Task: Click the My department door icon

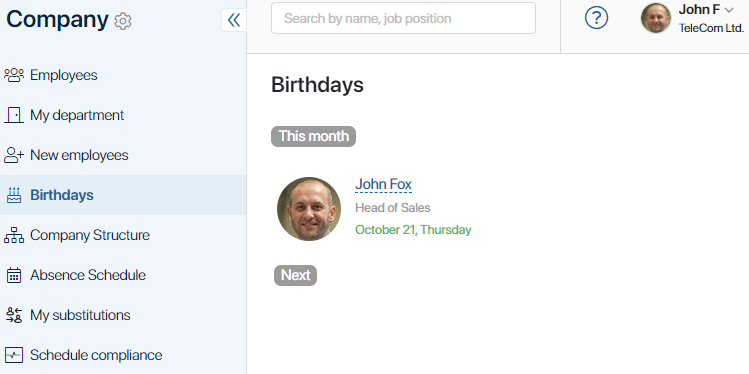Action: pos(14,115)
